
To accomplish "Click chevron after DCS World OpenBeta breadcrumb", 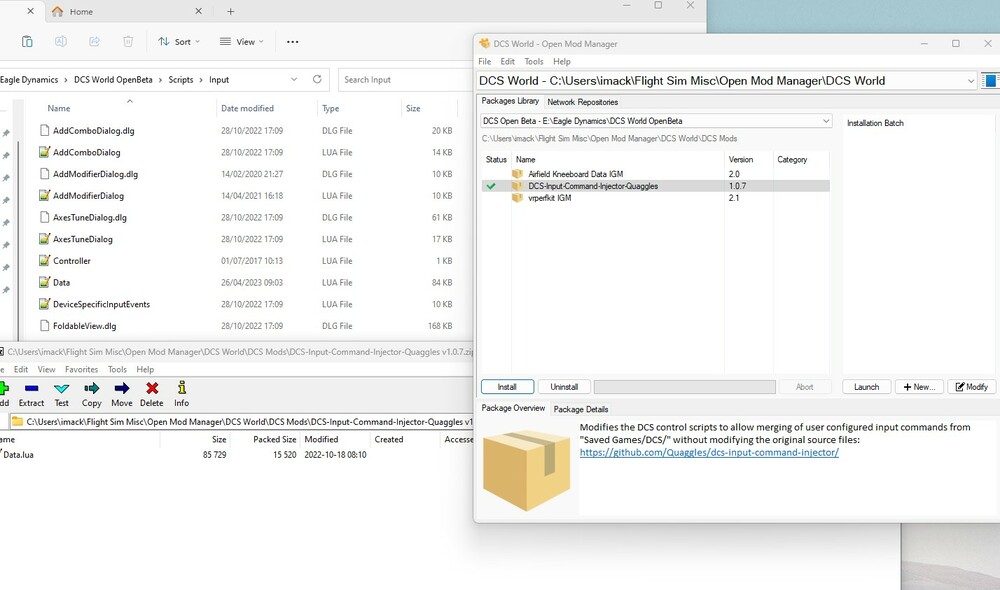I will [160, 80].
